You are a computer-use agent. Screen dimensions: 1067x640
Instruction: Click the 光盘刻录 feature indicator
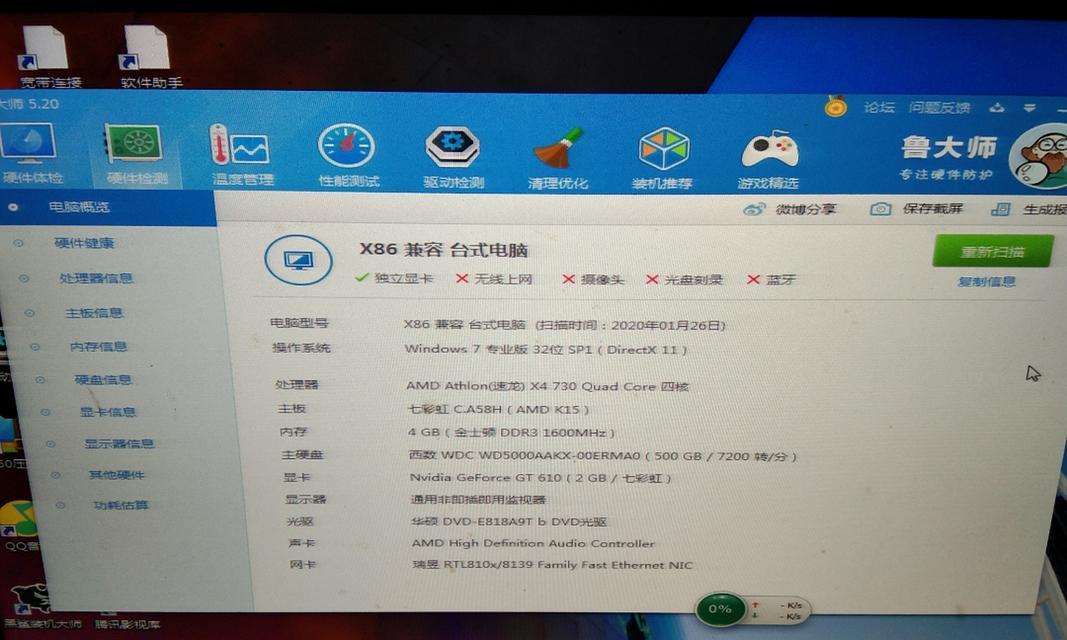[685, 280]
